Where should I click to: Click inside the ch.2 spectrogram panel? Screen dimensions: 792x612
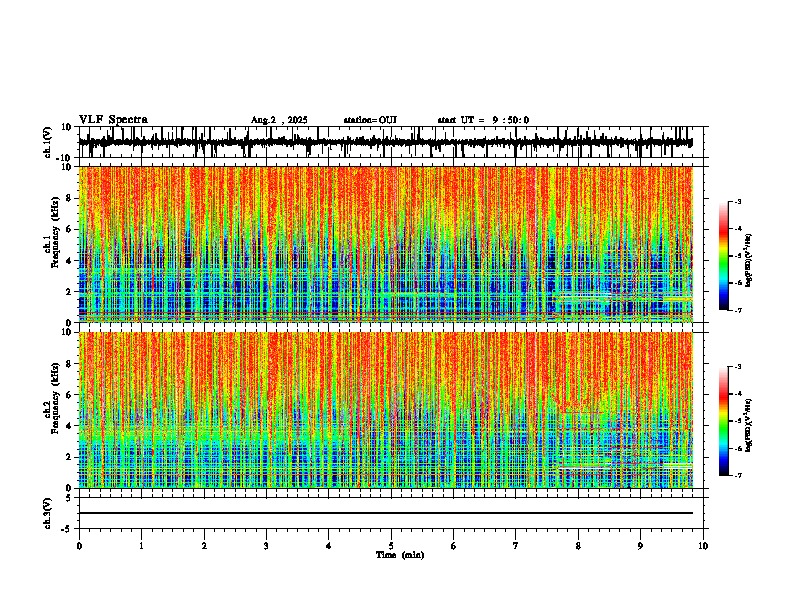coord(385,410)
